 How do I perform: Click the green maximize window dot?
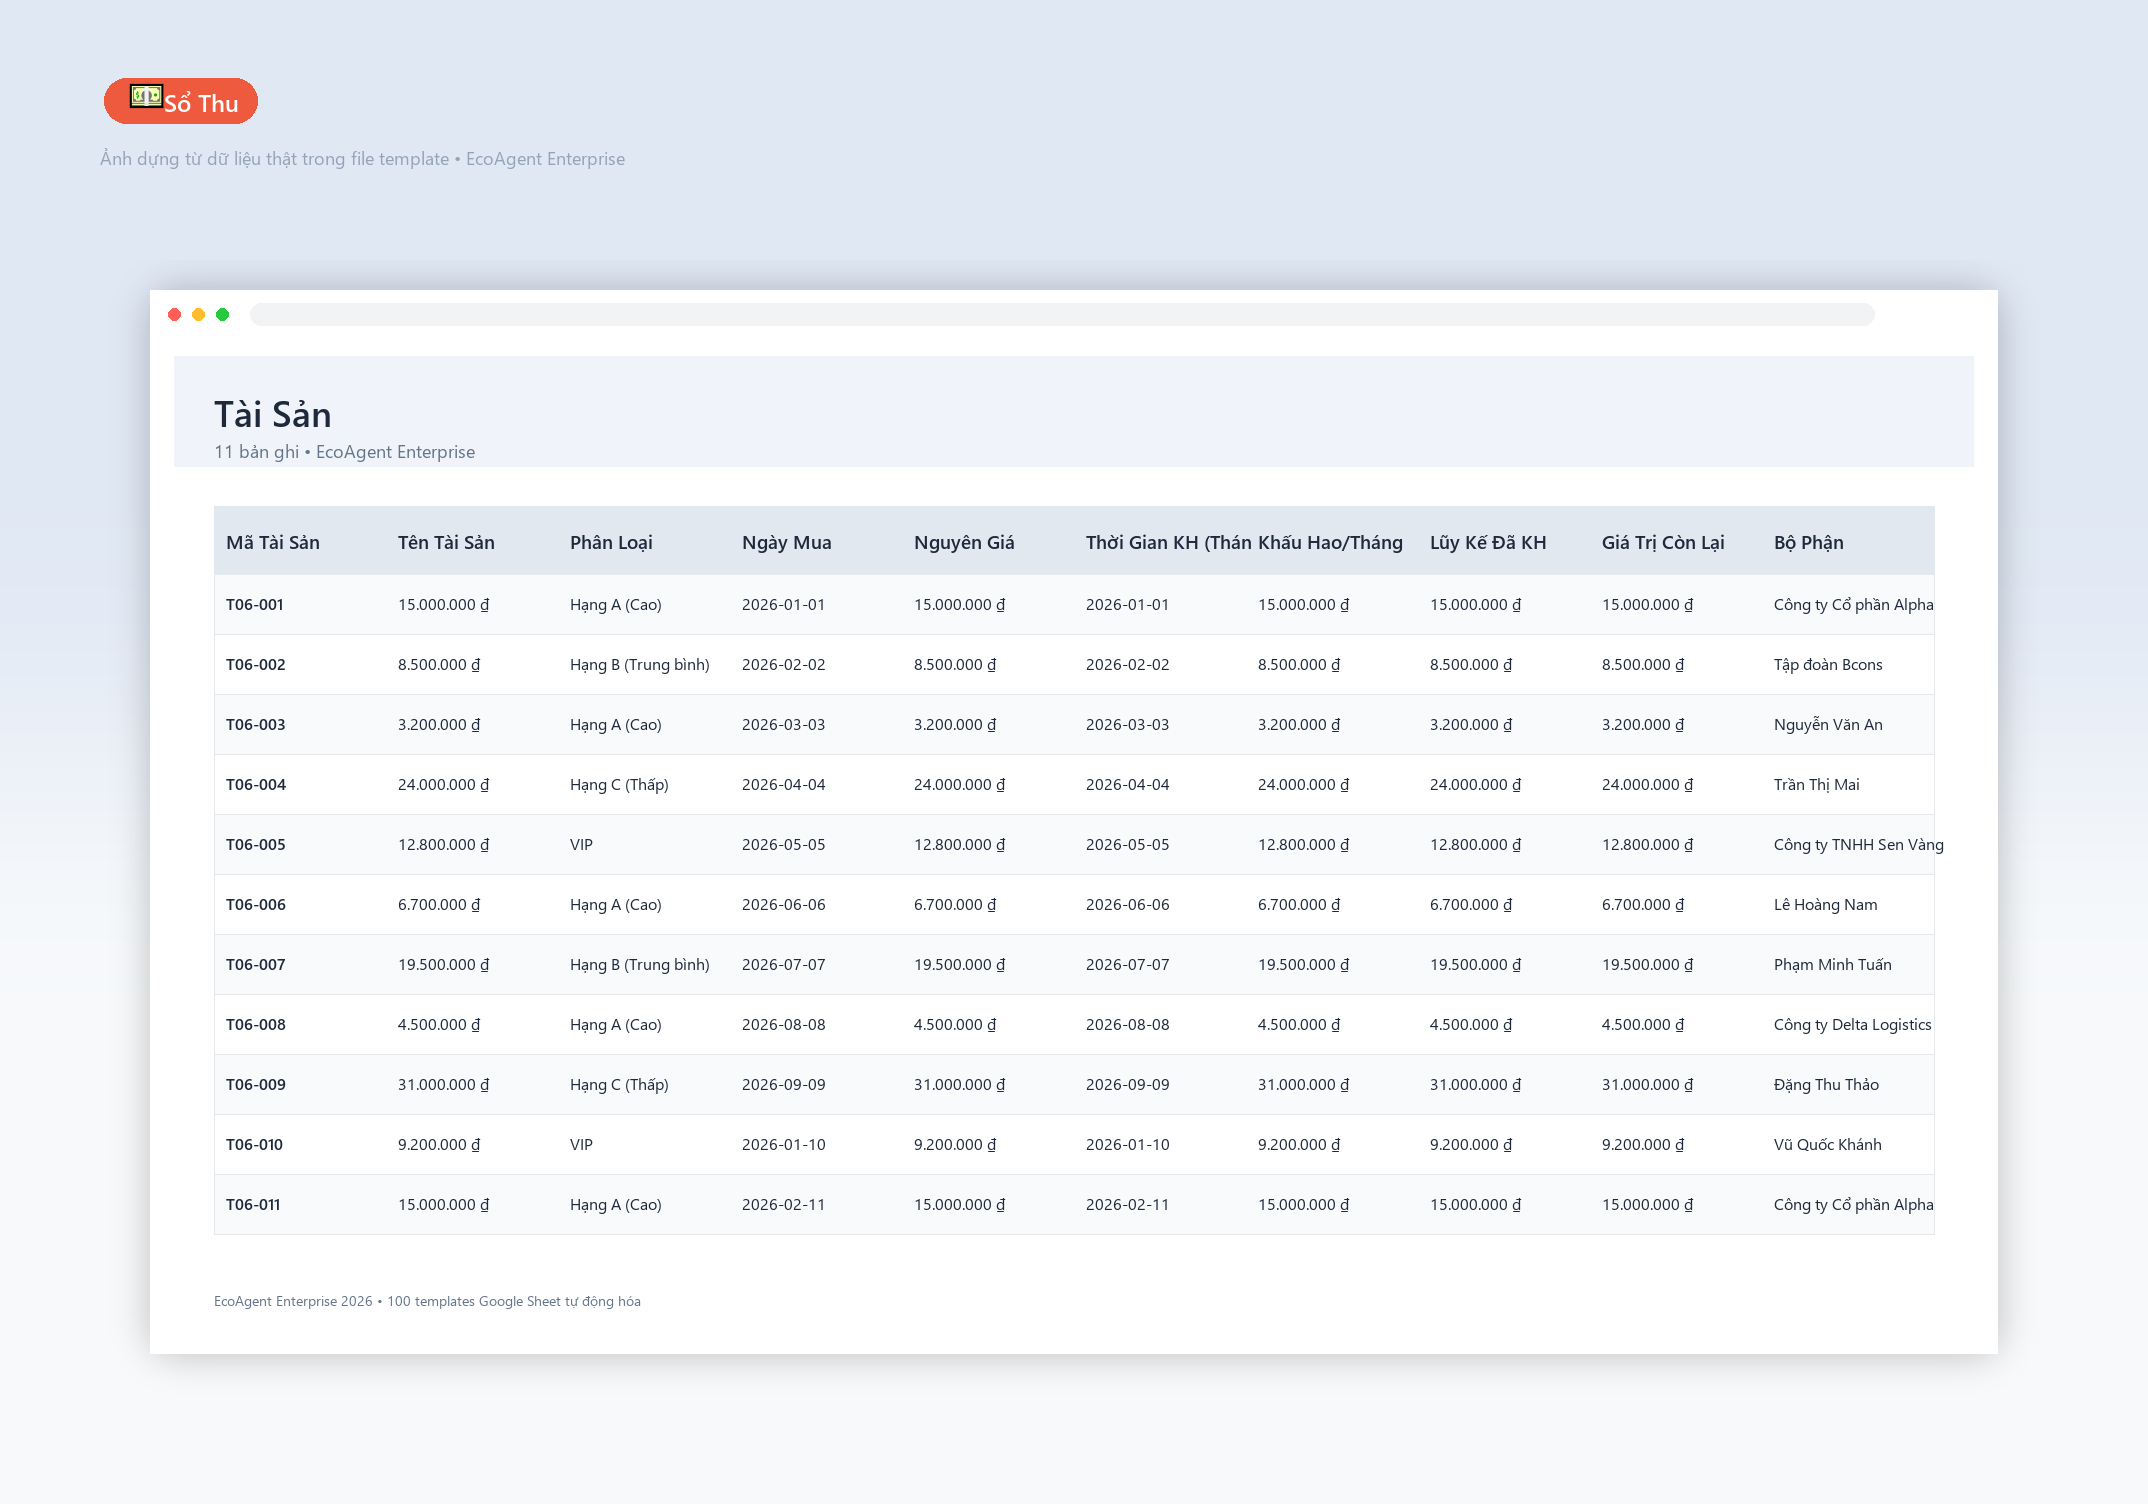pyautogui.click(x=223, y=315)
